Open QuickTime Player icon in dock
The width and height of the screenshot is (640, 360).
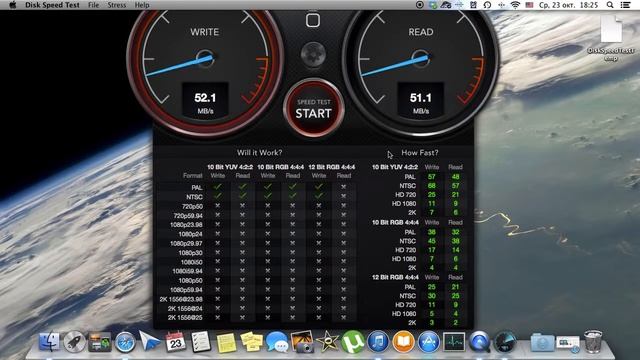click(x=479, y=342)
